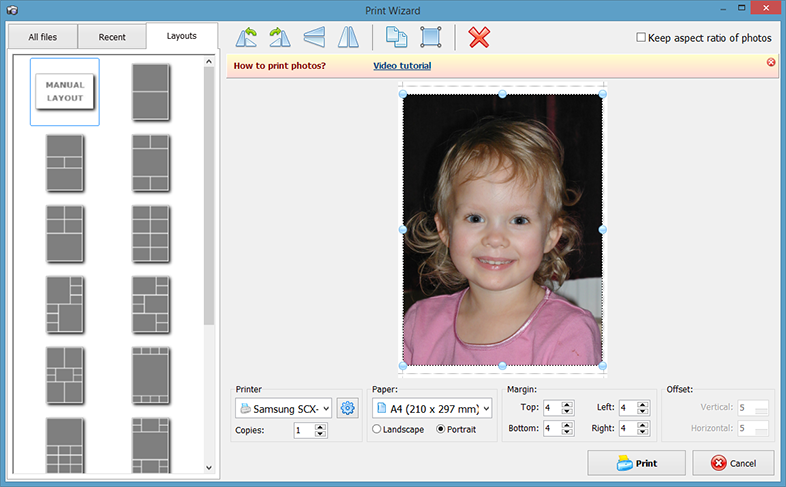This screenshot has width=786, height=487.
Task: Click the Print Wizard app icon
Action: point(13,10)
